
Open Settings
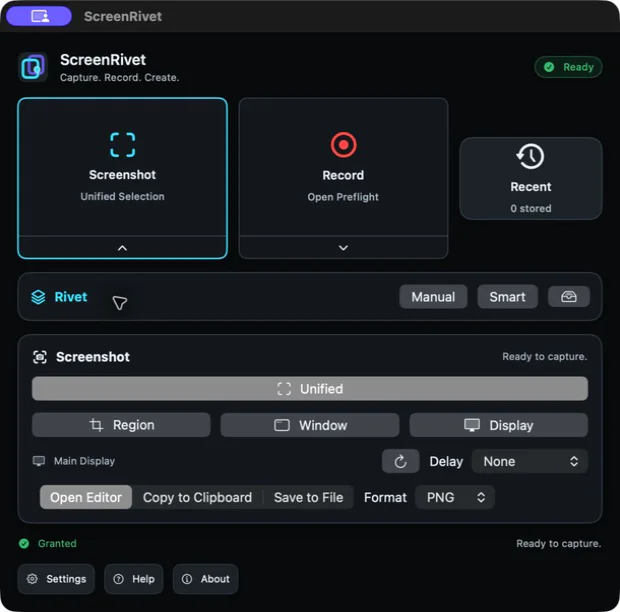(56, 579)
